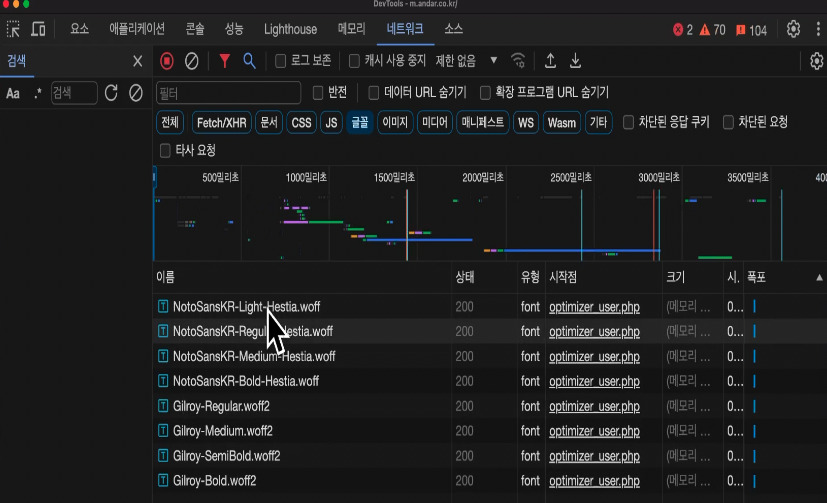The width and height of the screenshot is (827, 503).
Task: Open optimizer_user.php link for NotoSansKR-Medium-Hestia.woff
Action: point(594,356)
